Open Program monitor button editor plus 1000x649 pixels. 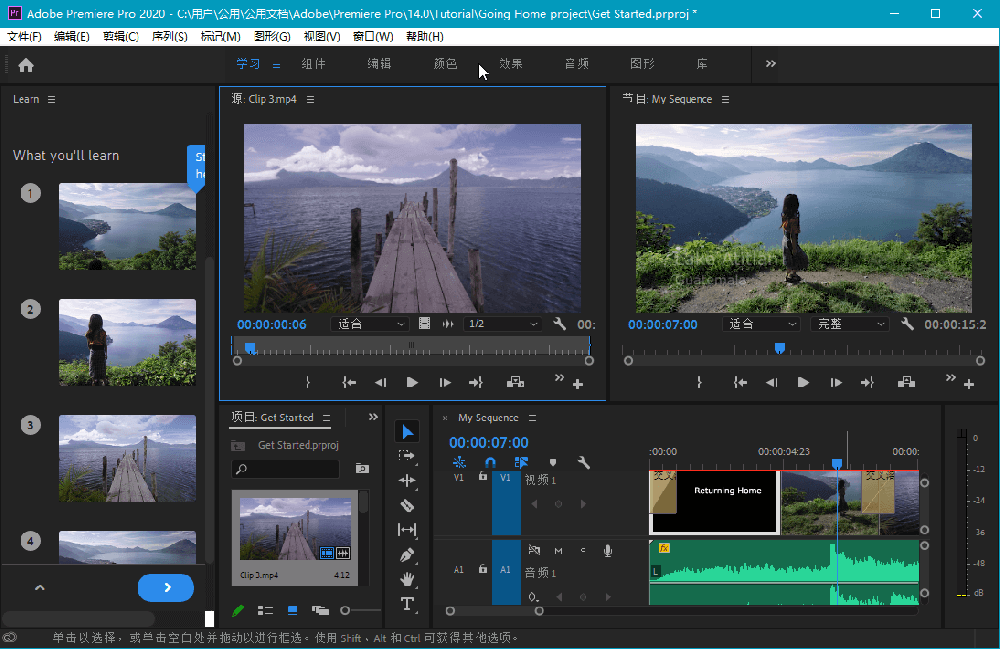[969, 384]
